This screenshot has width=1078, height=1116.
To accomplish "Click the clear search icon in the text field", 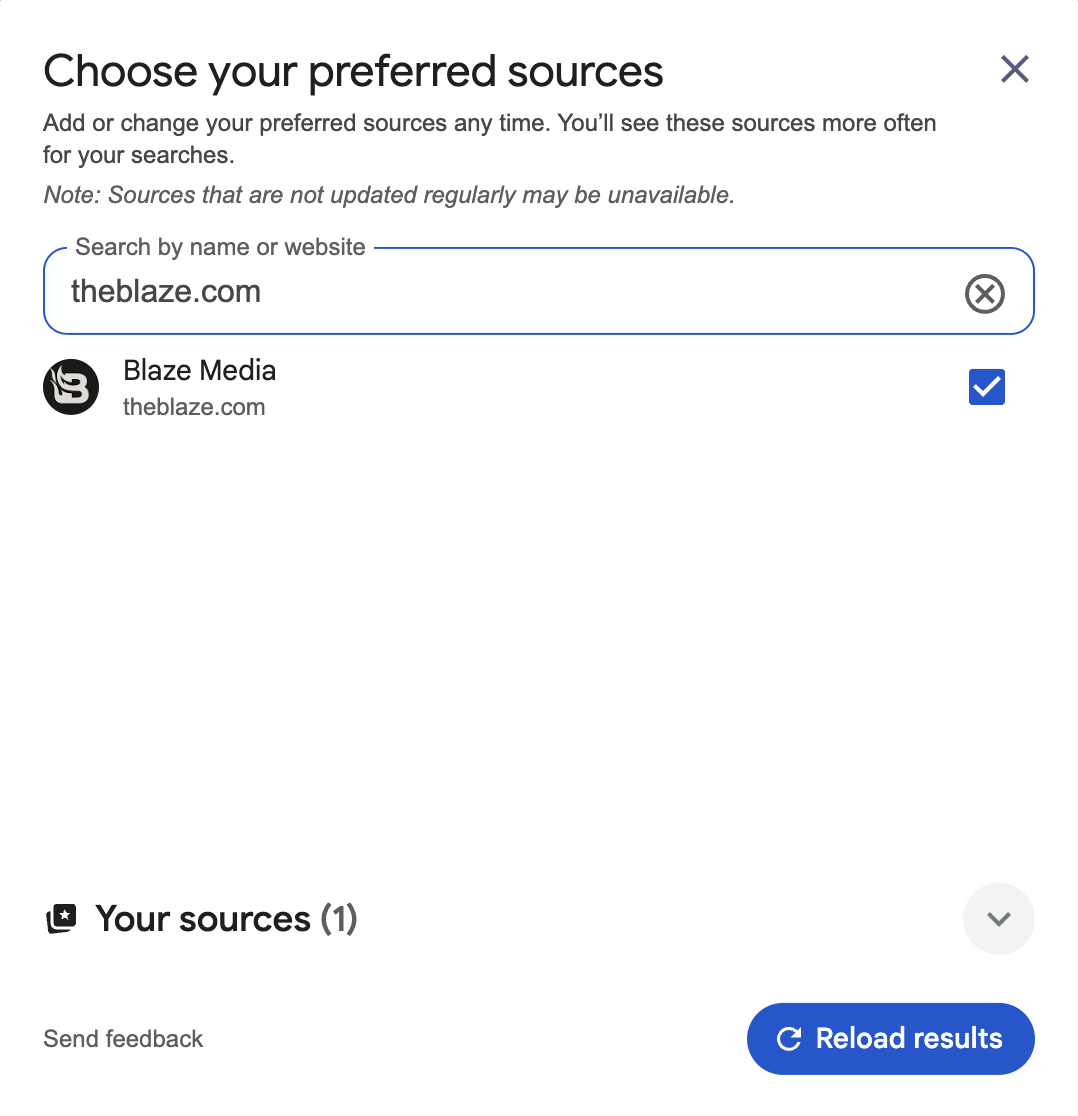I will (x=985, y=293).
